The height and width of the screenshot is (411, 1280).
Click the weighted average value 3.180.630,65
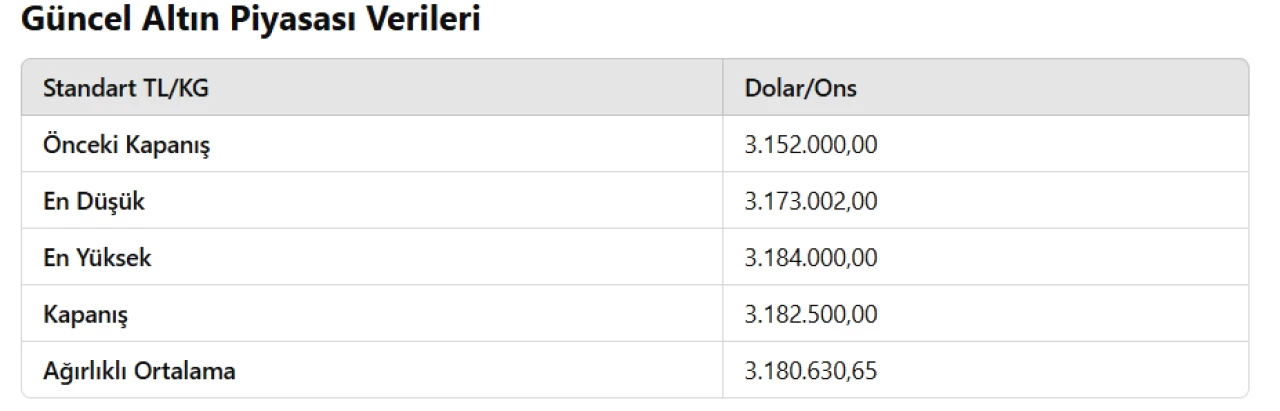810,371
